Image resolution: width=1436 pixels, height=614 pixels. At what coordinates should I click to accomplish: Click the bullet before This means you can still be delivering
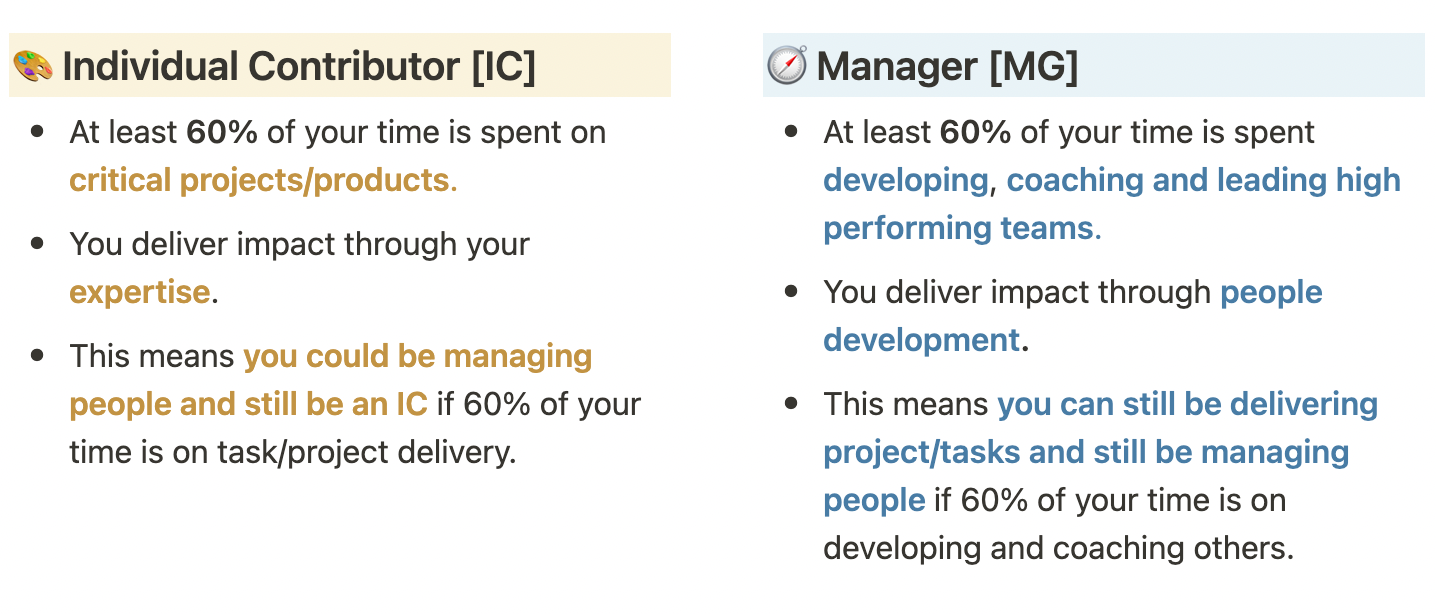pyautogui.click(x=793, y=404)
